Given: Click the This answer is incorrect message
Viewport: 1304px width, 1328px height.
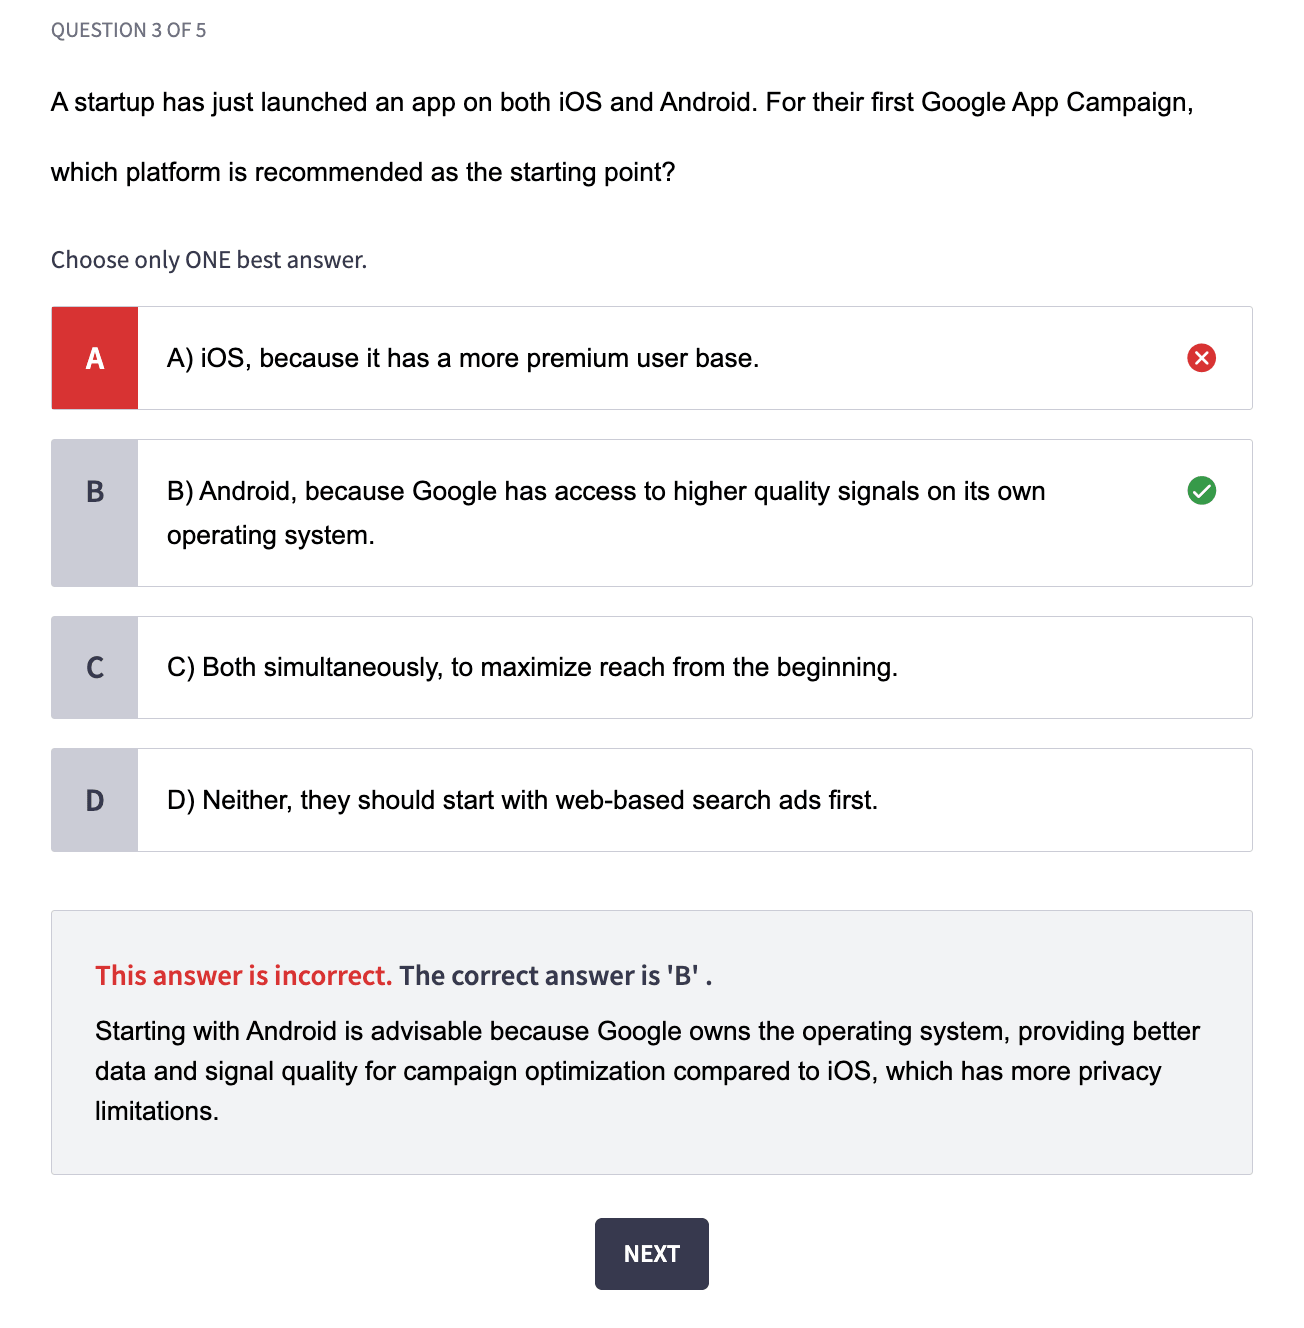Looking at the screenshot, I should click(x=243, y=976).
